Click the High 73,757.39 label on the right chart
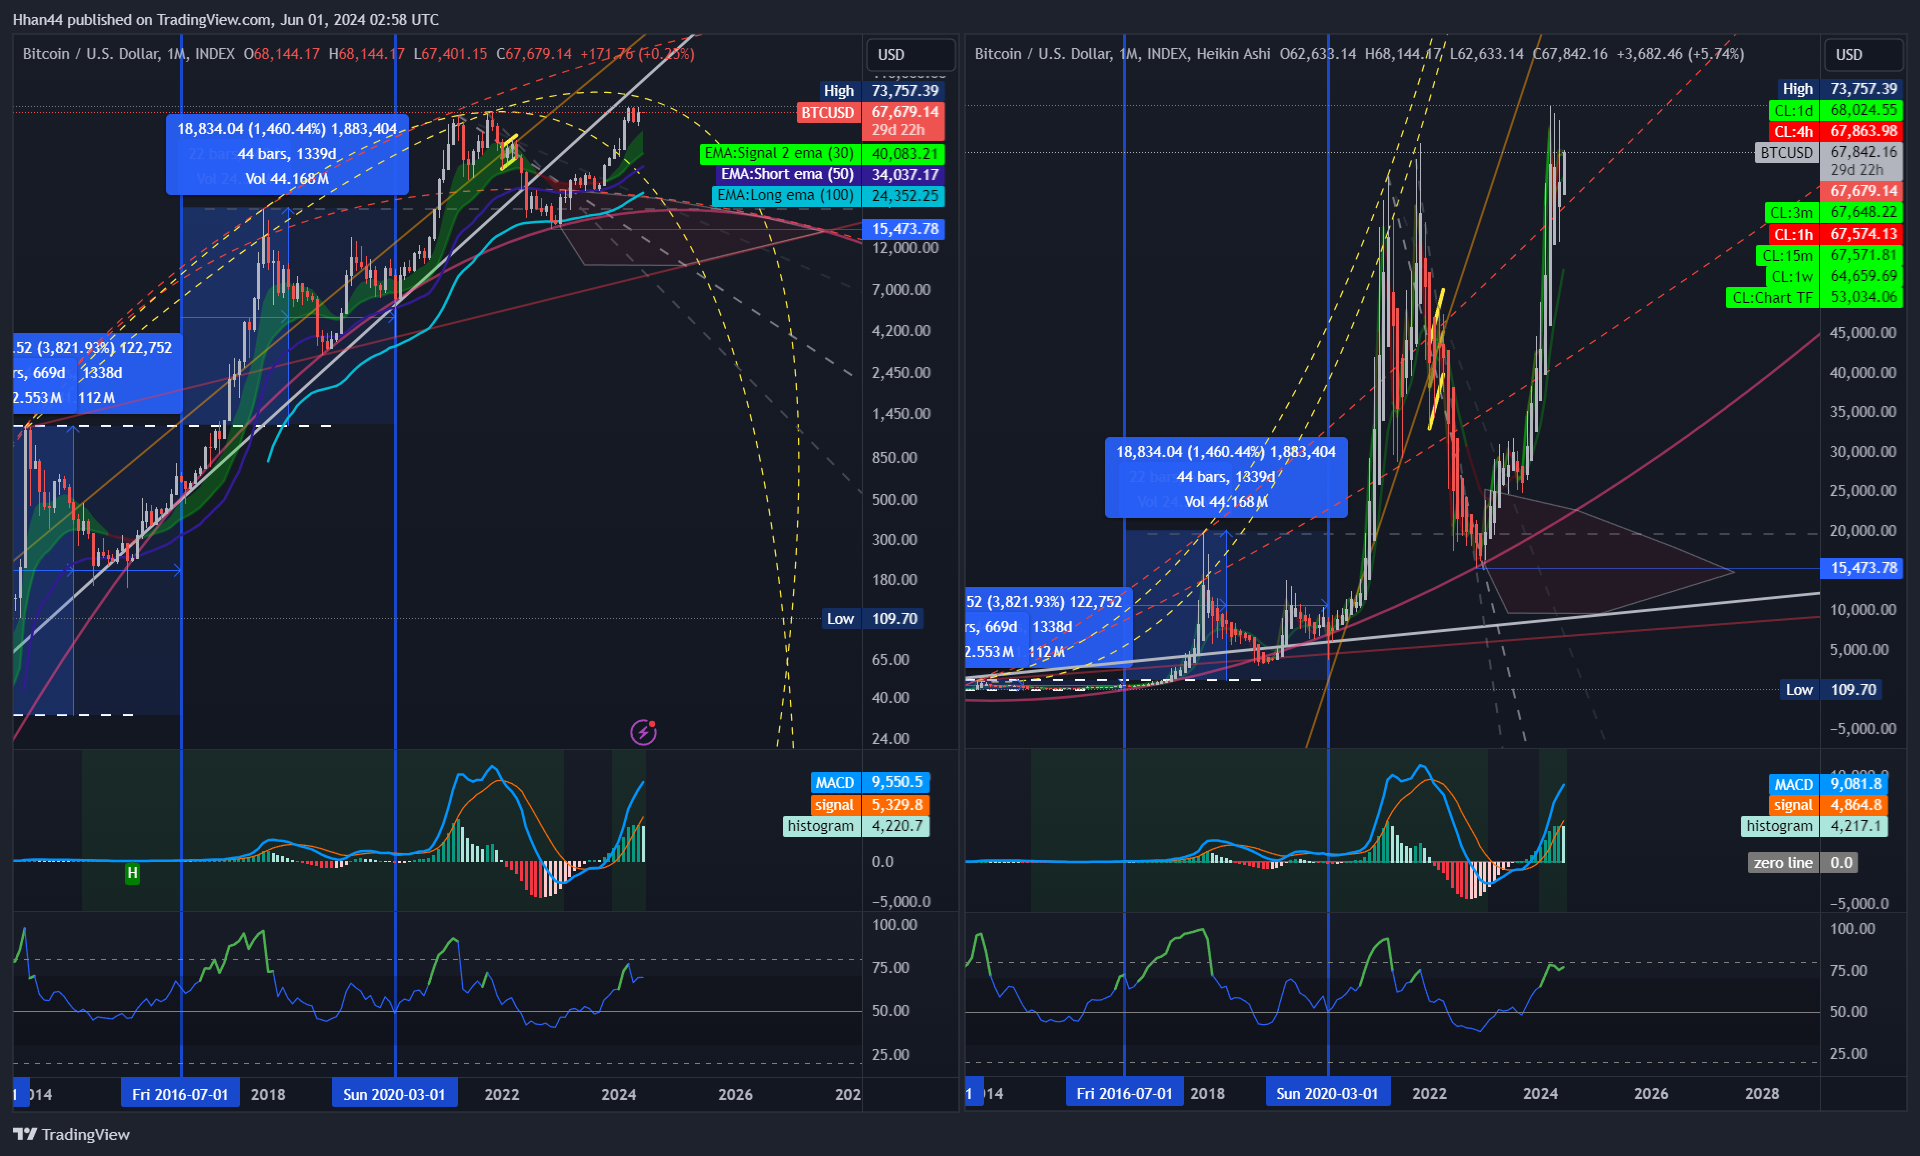The height and width of the screenshot is (1156, 1920). [1840, 89]
